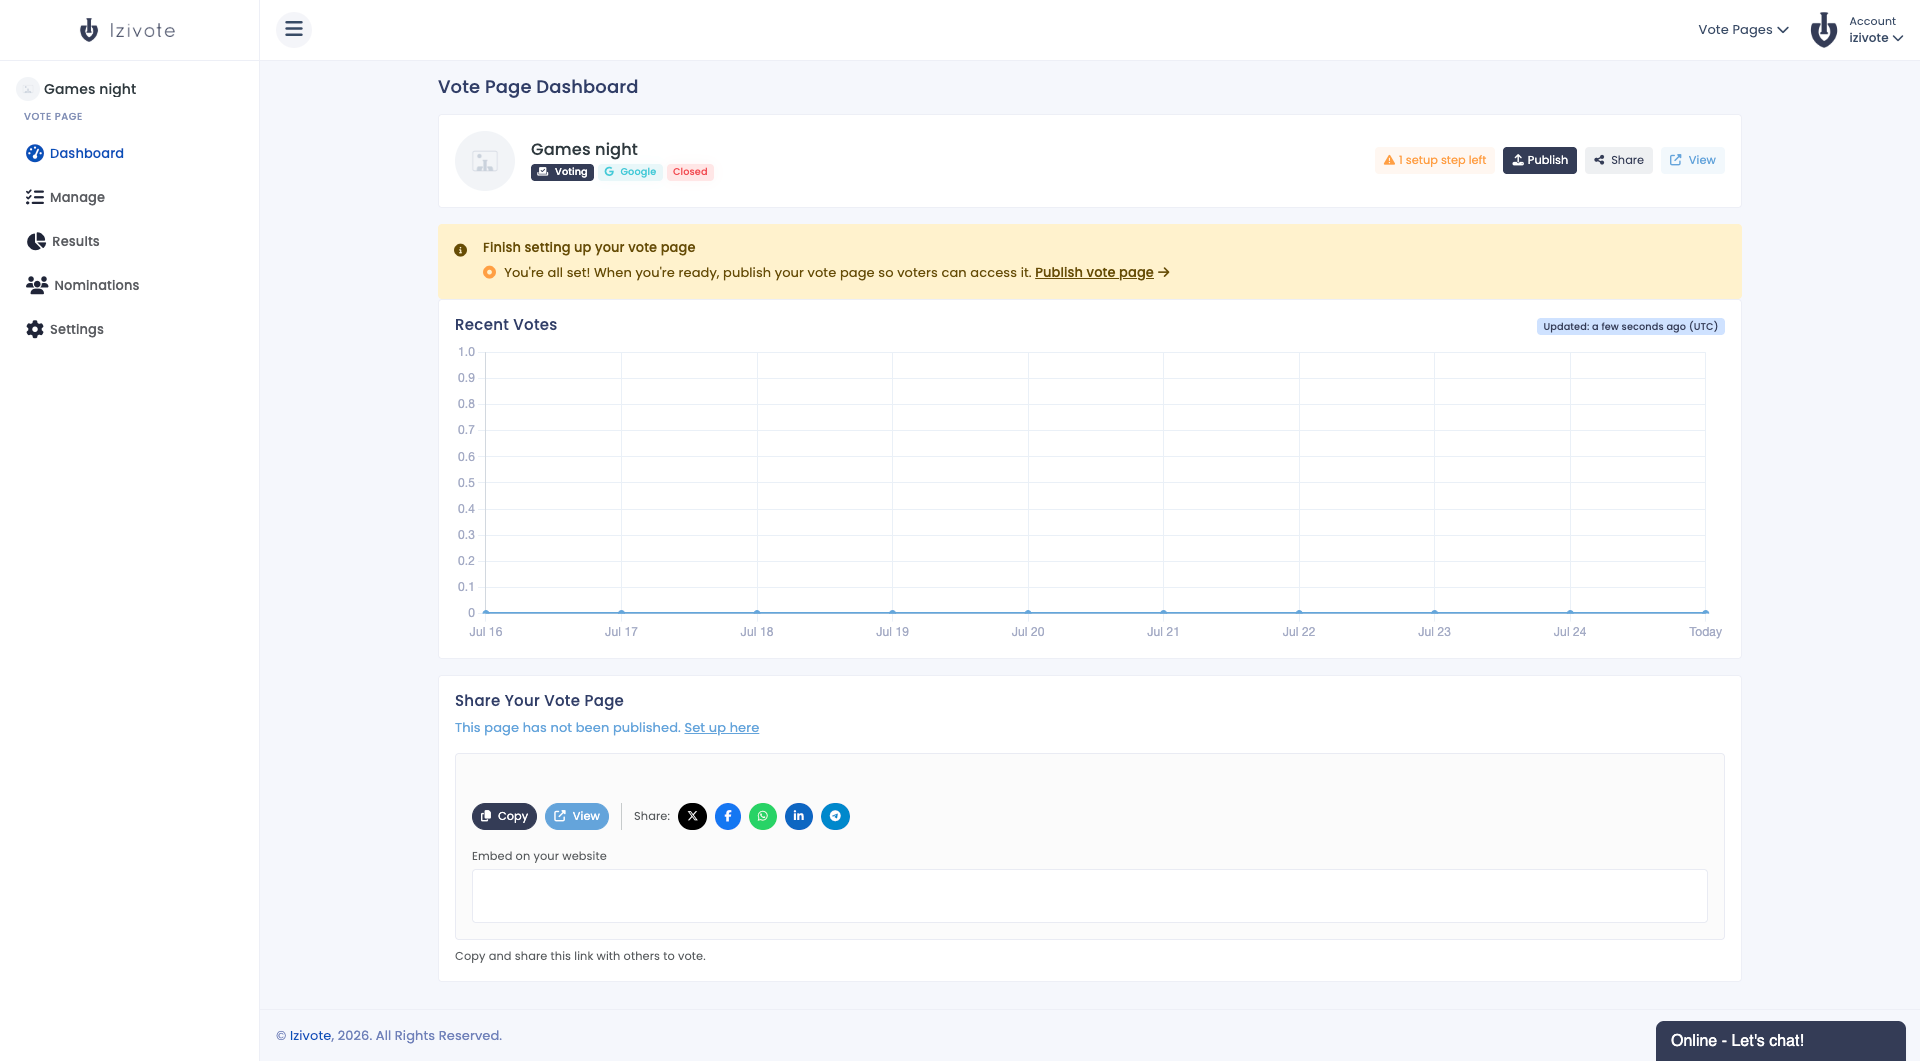
Task: Click the Izivote logo in sidebar header
Action: tap(128, 30)
